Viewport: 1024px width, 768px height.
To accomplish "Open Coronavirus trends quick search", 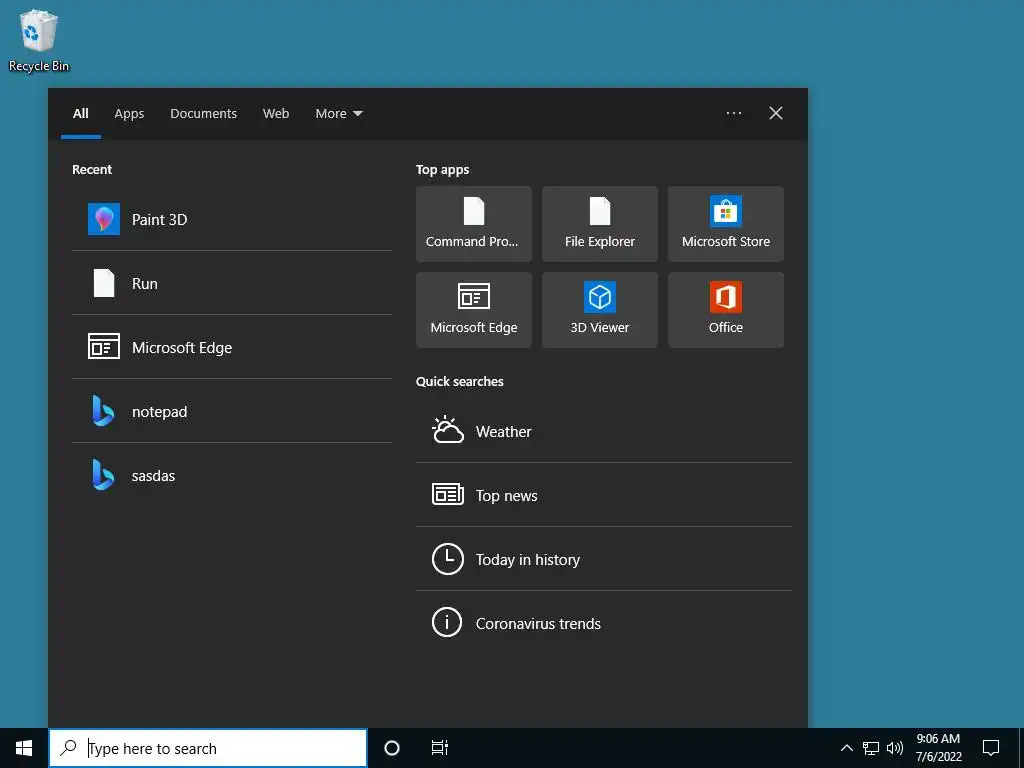I will coord(604,623).
